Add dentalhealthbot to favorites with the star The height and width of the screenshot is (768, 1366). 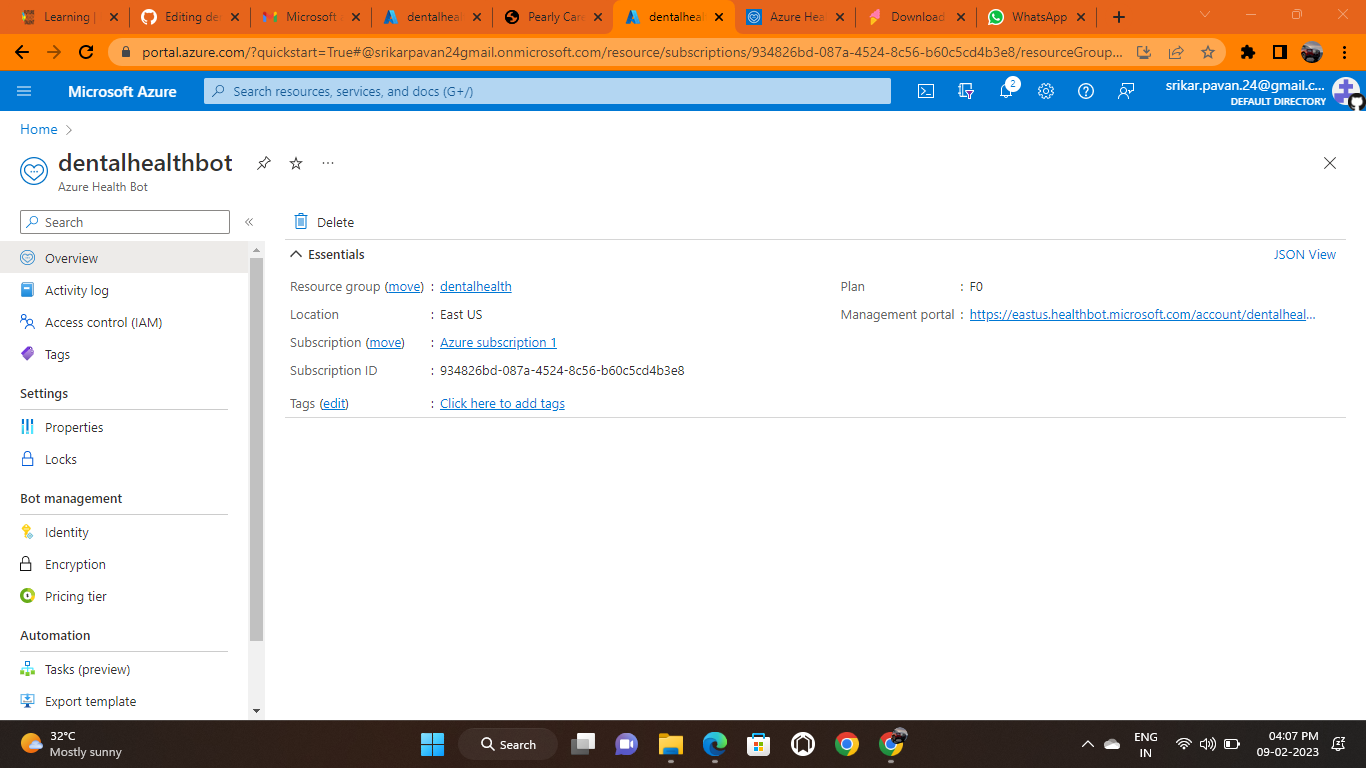pyautogui.click(x=296, y=163)
